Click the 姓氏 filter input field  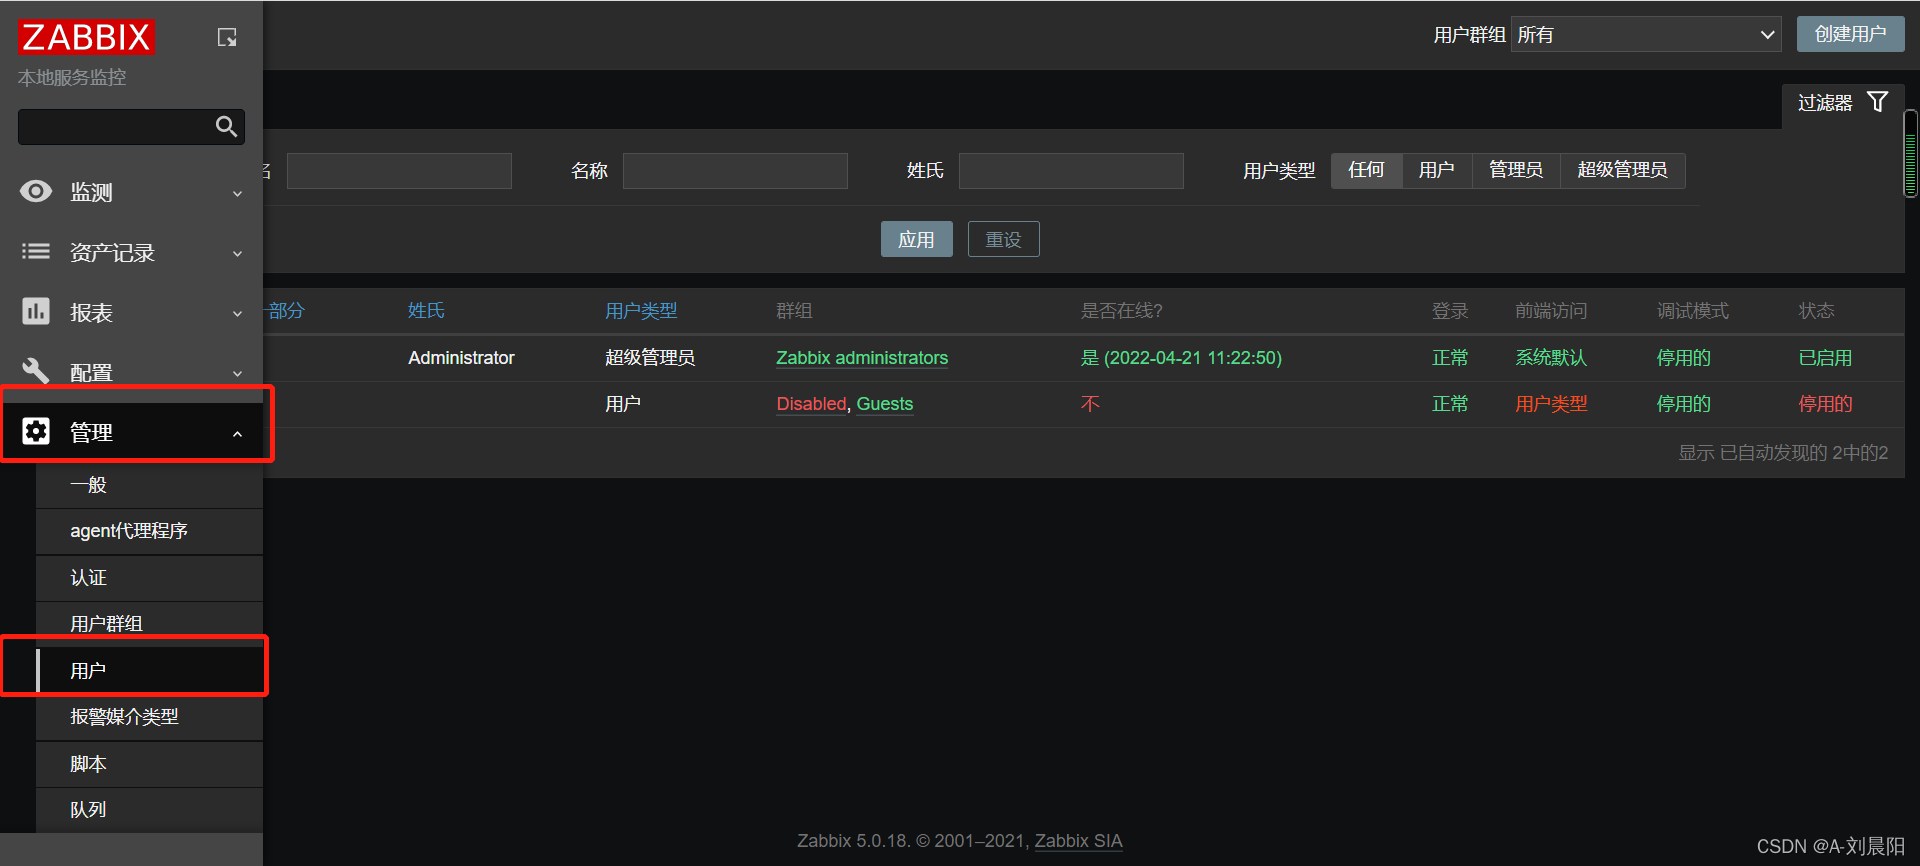1071,171
